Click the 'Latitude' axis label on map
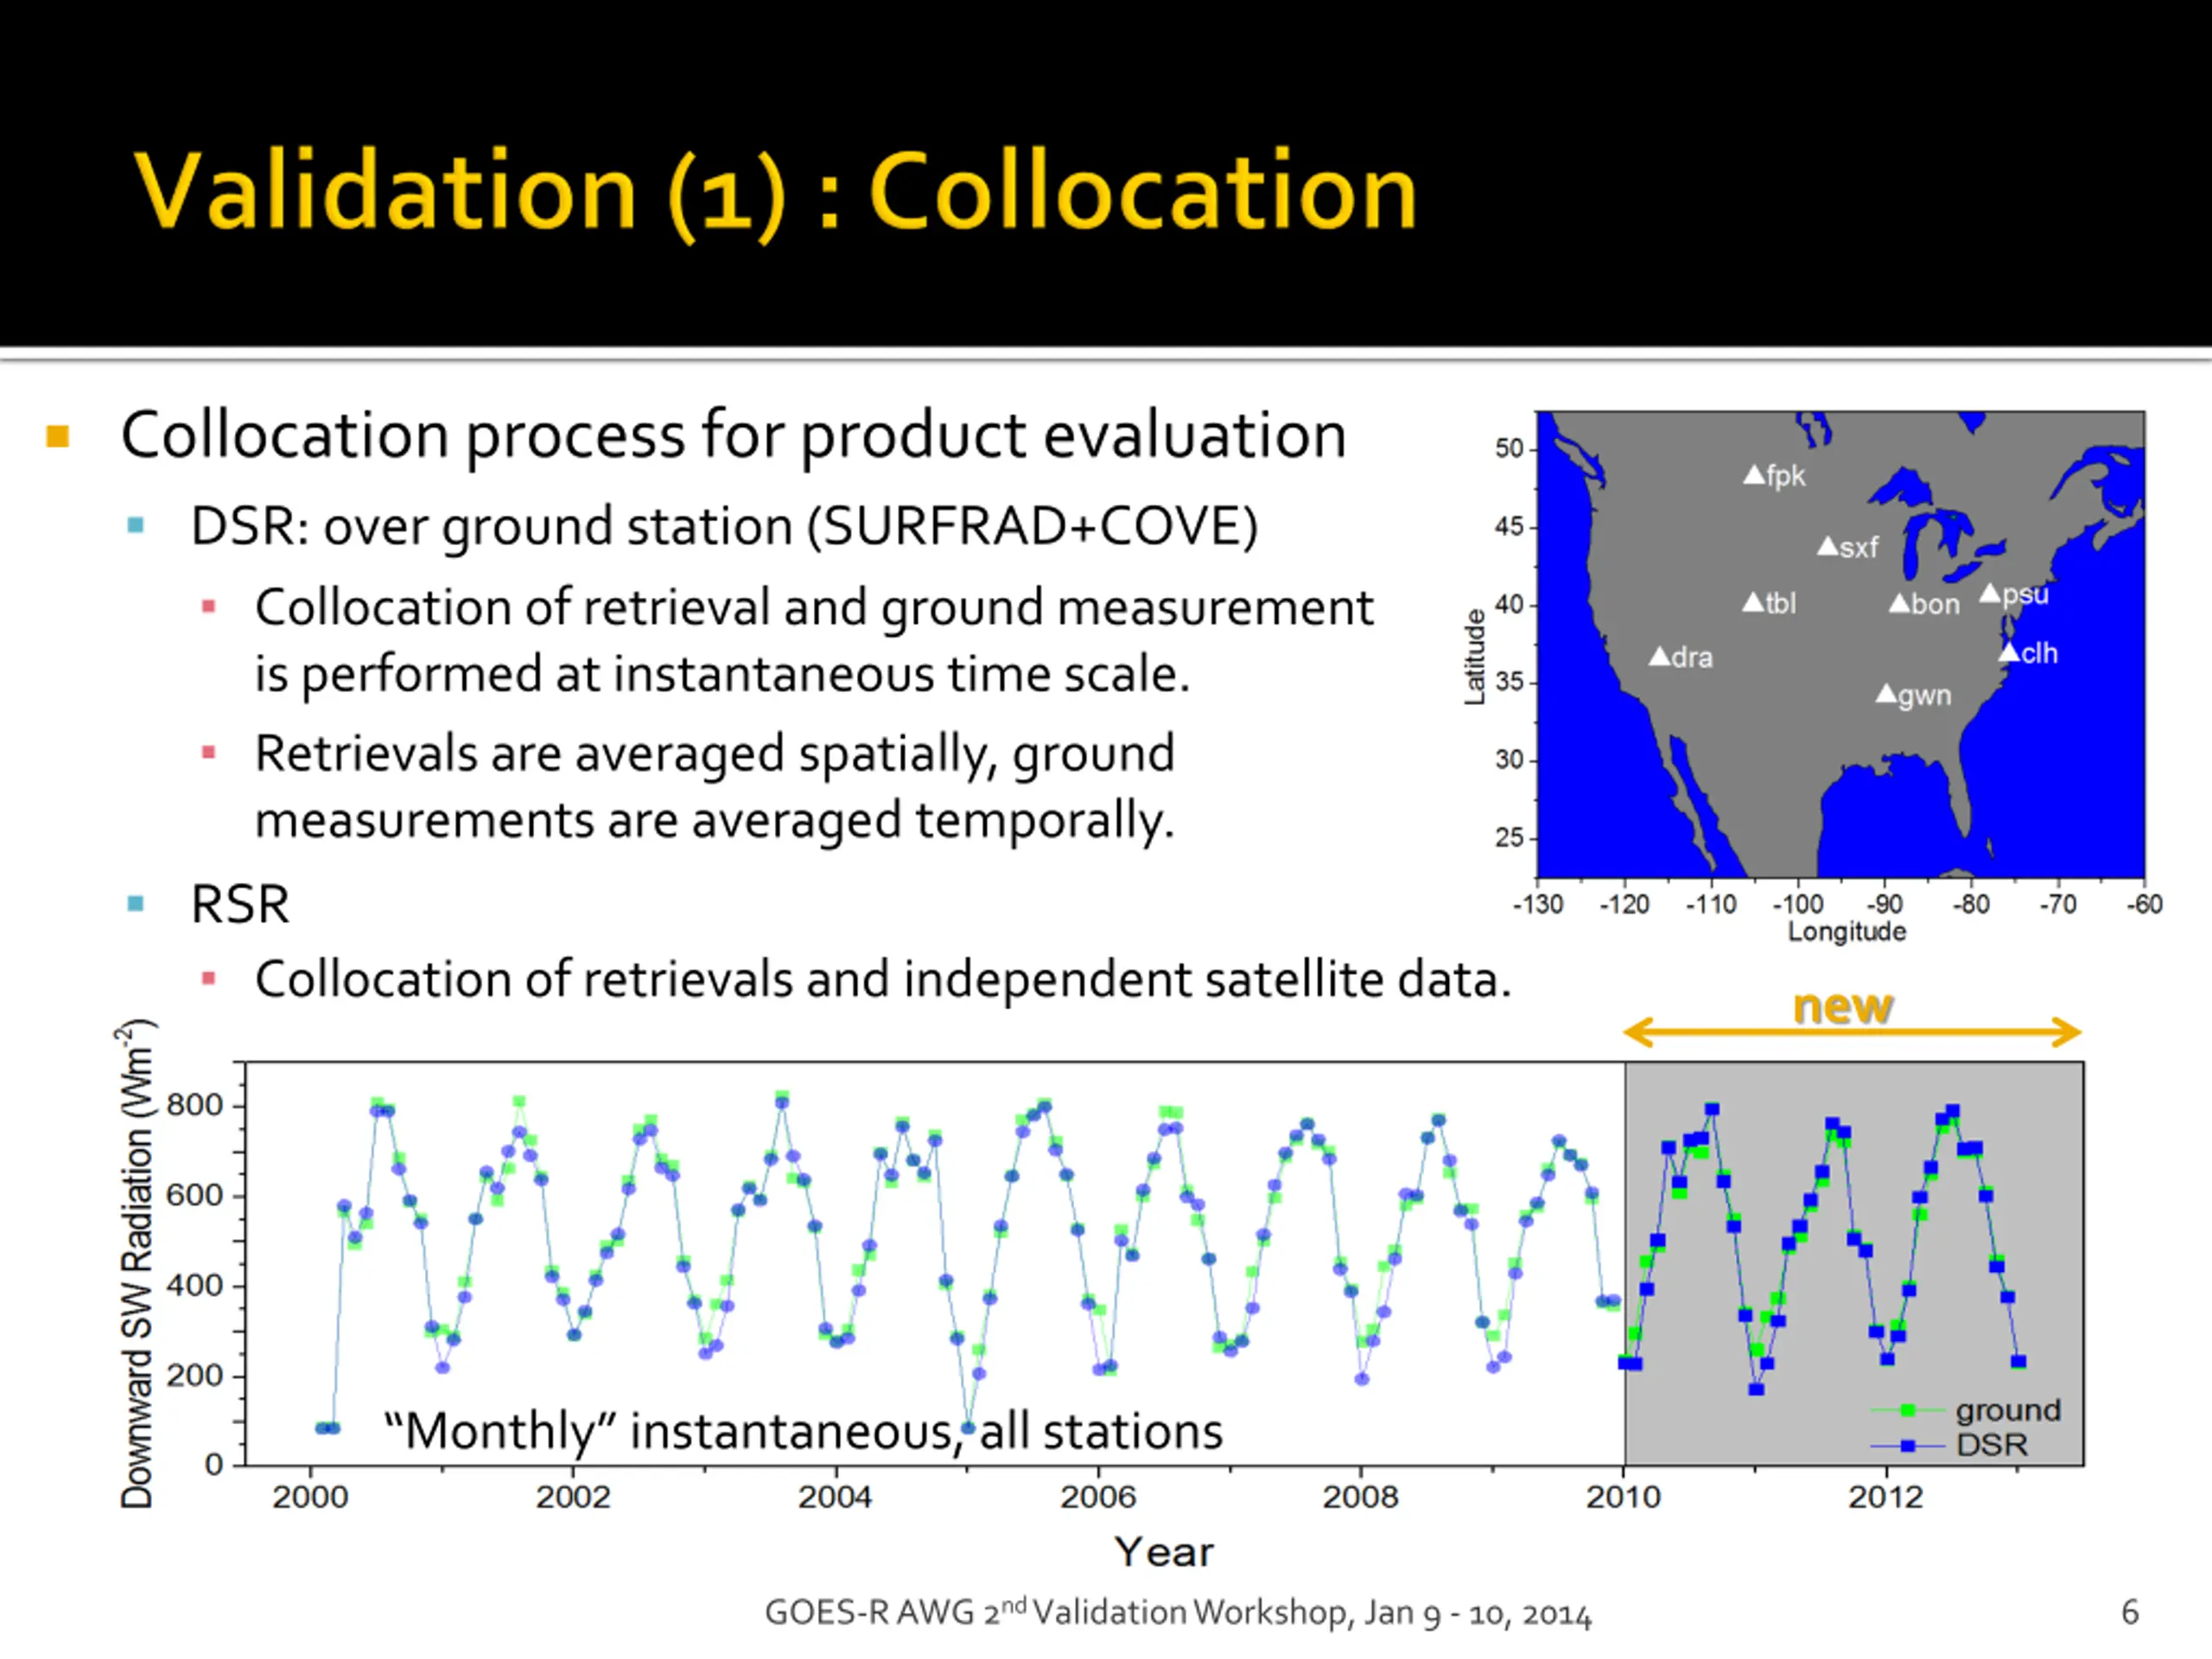The height and width of the screenshot is (1659, 2212). point(1474,657)
